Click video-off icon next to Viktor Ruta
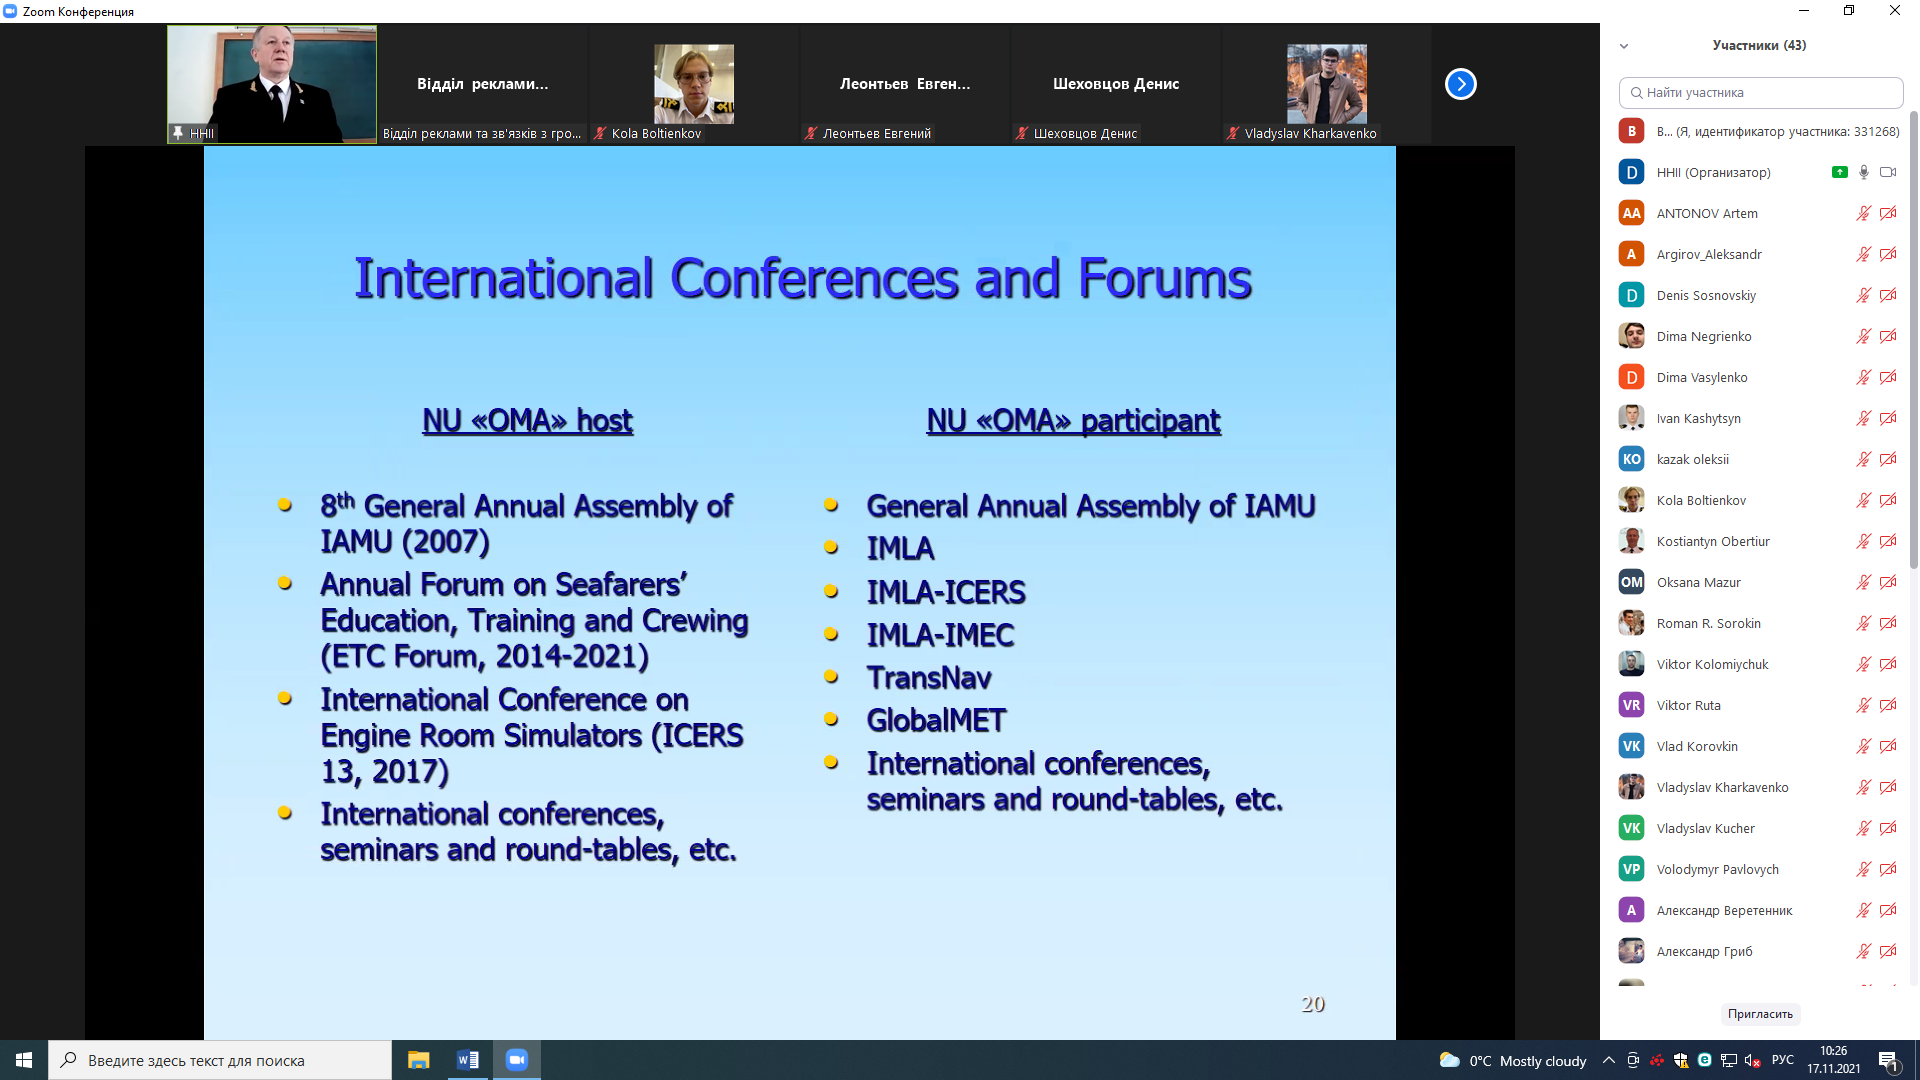Viewport: 1920px width, 1080px height. click(1888, 705)
